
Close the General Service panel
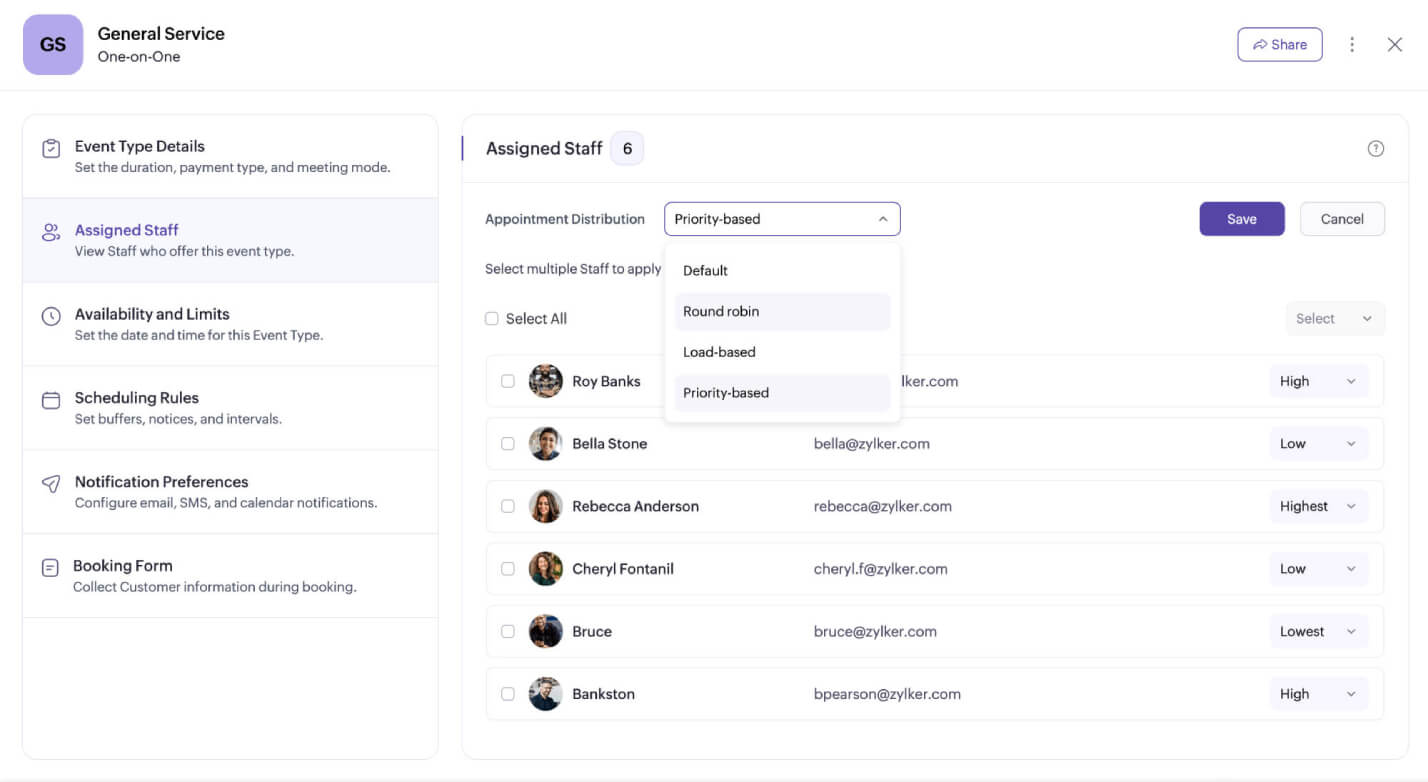1395,44
